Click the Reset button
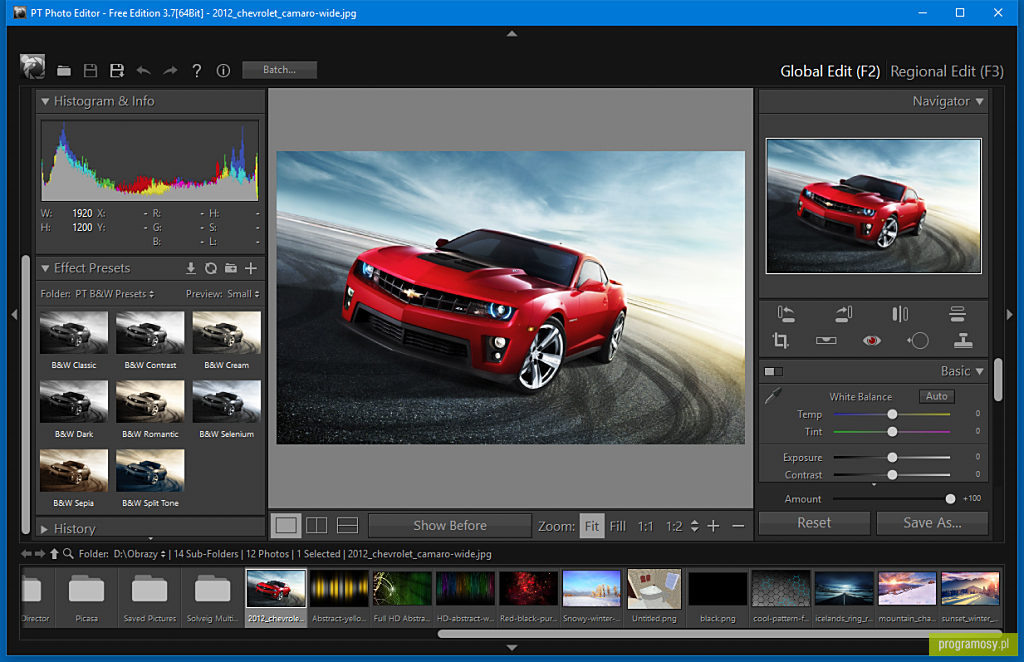Image resolution: width=1024 pixels, height=662 pixels. 814,523
